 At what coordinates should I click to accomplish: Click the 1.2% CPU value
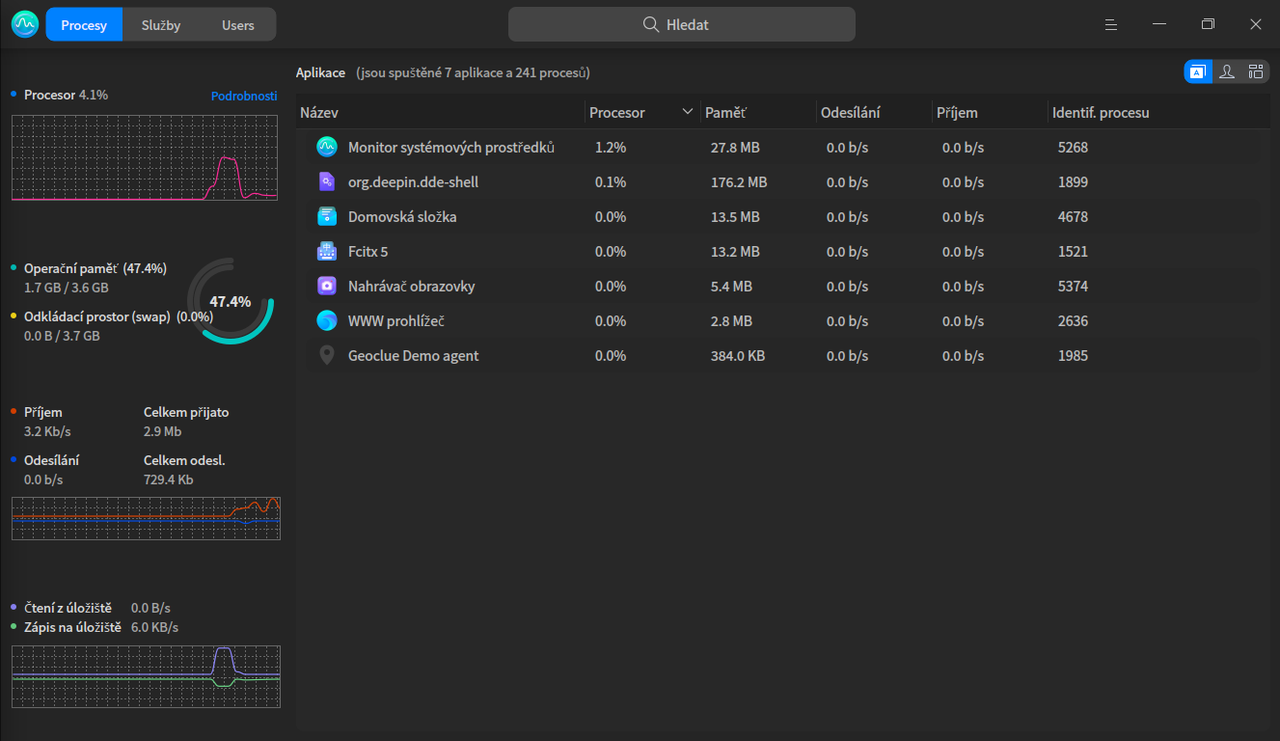tap(610, 147)
